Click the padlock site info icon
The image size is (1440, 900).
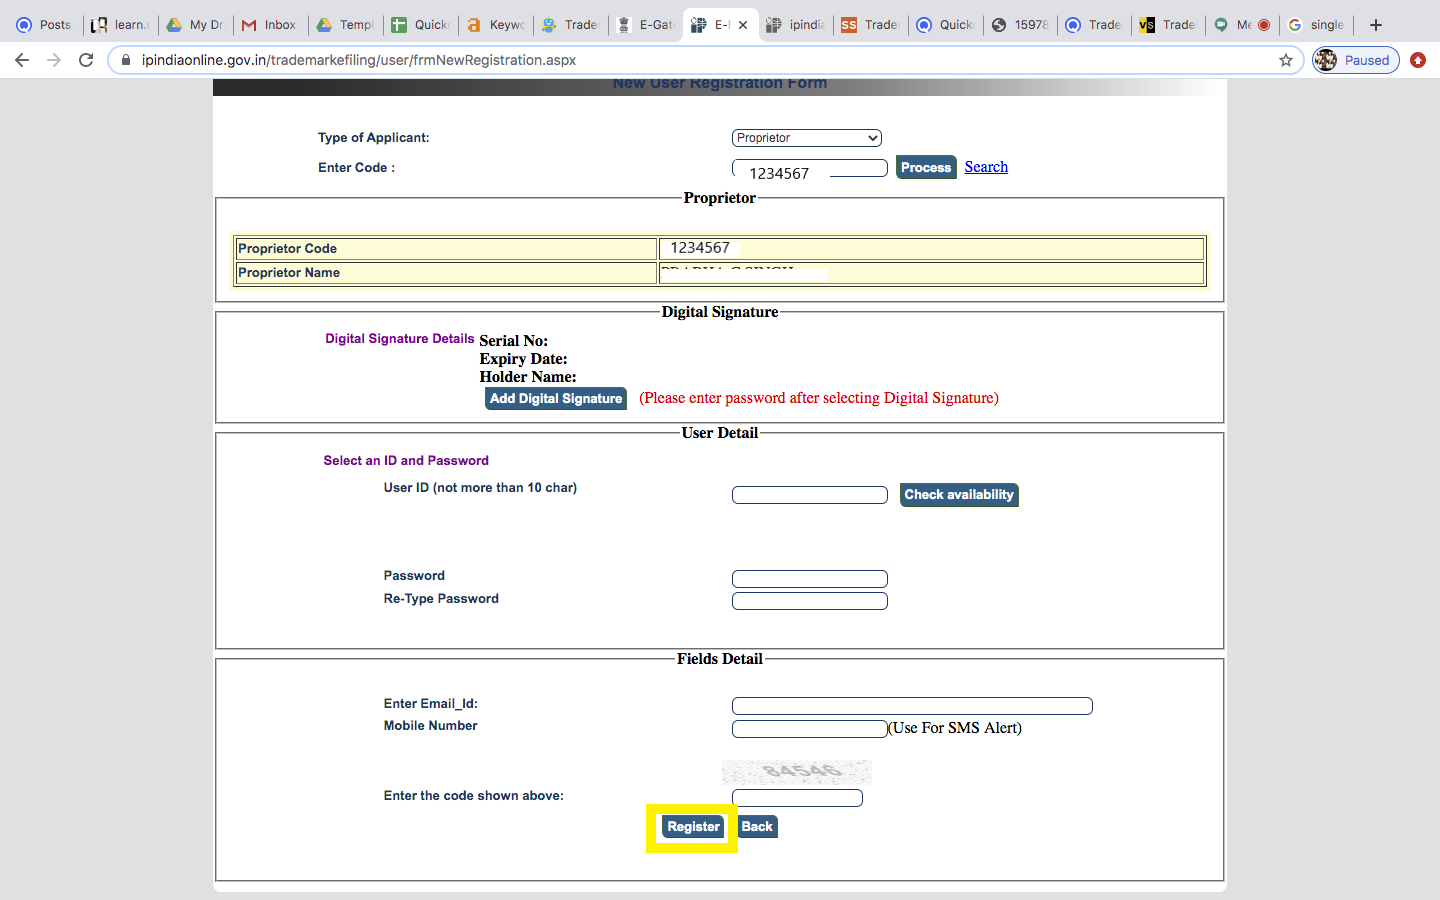click(126, 60)
